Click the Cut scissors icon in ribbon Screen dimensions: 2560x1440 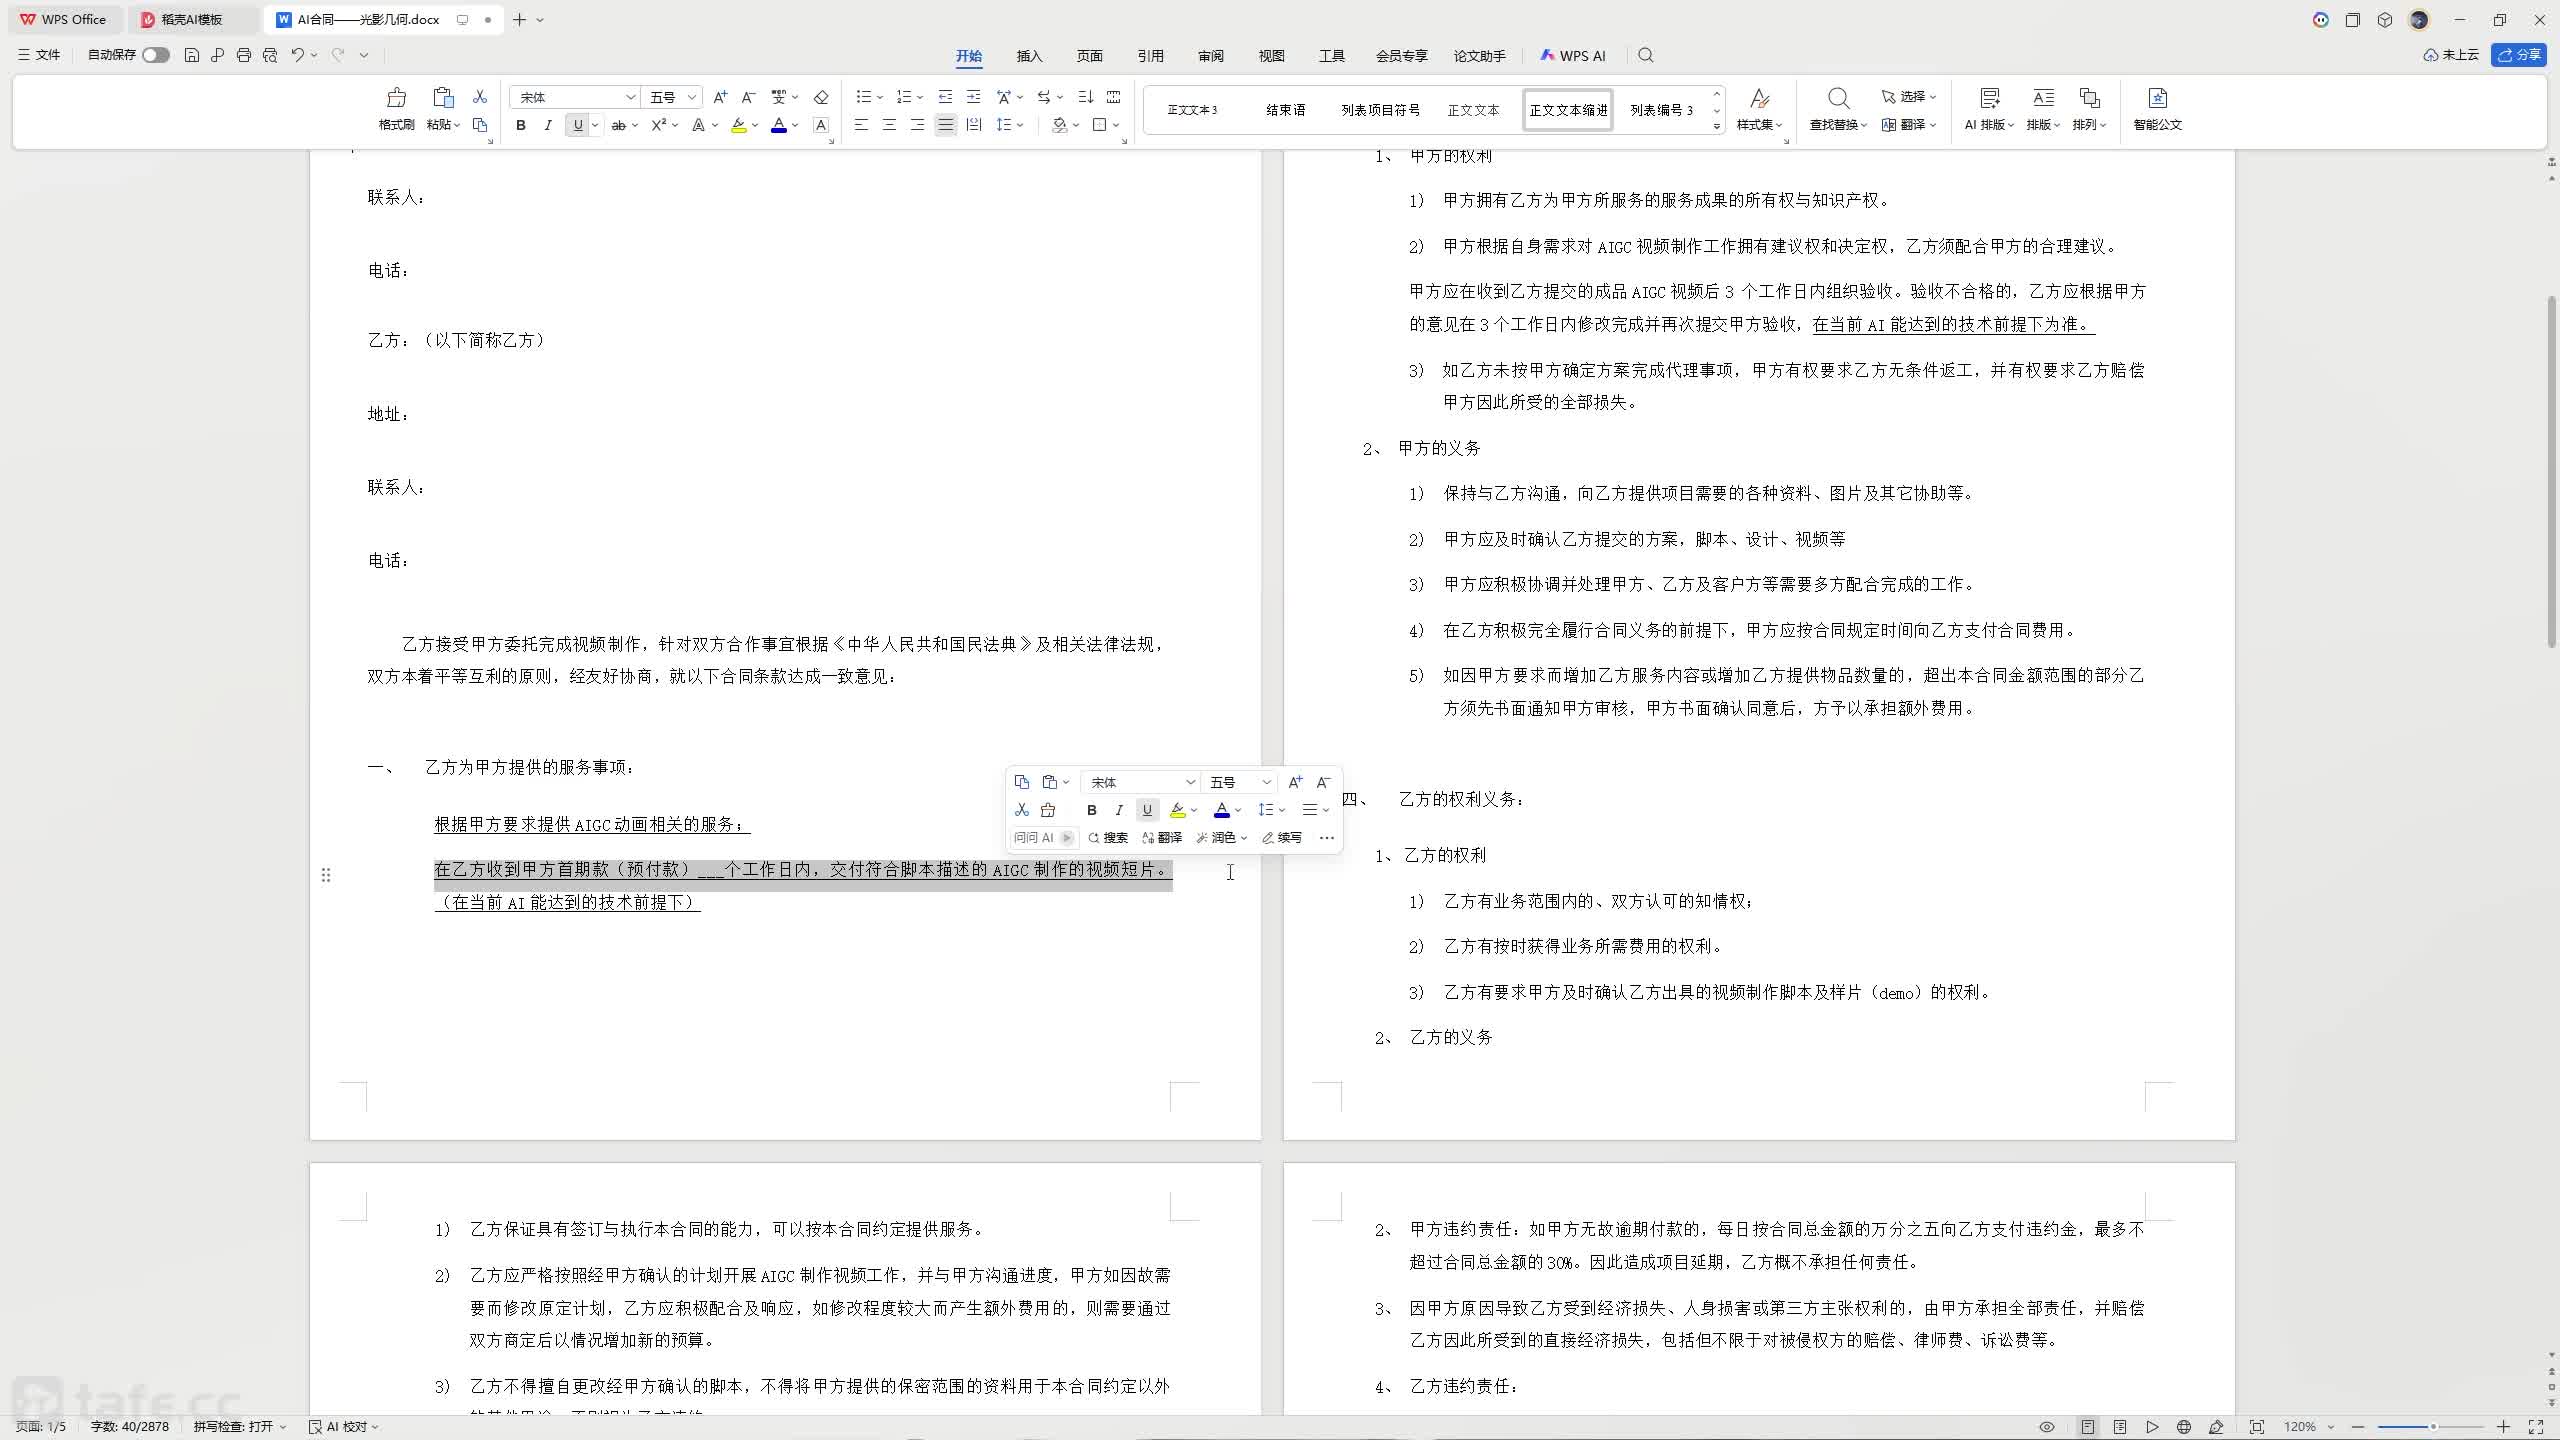pyautogui.click(x=480, y=97)
